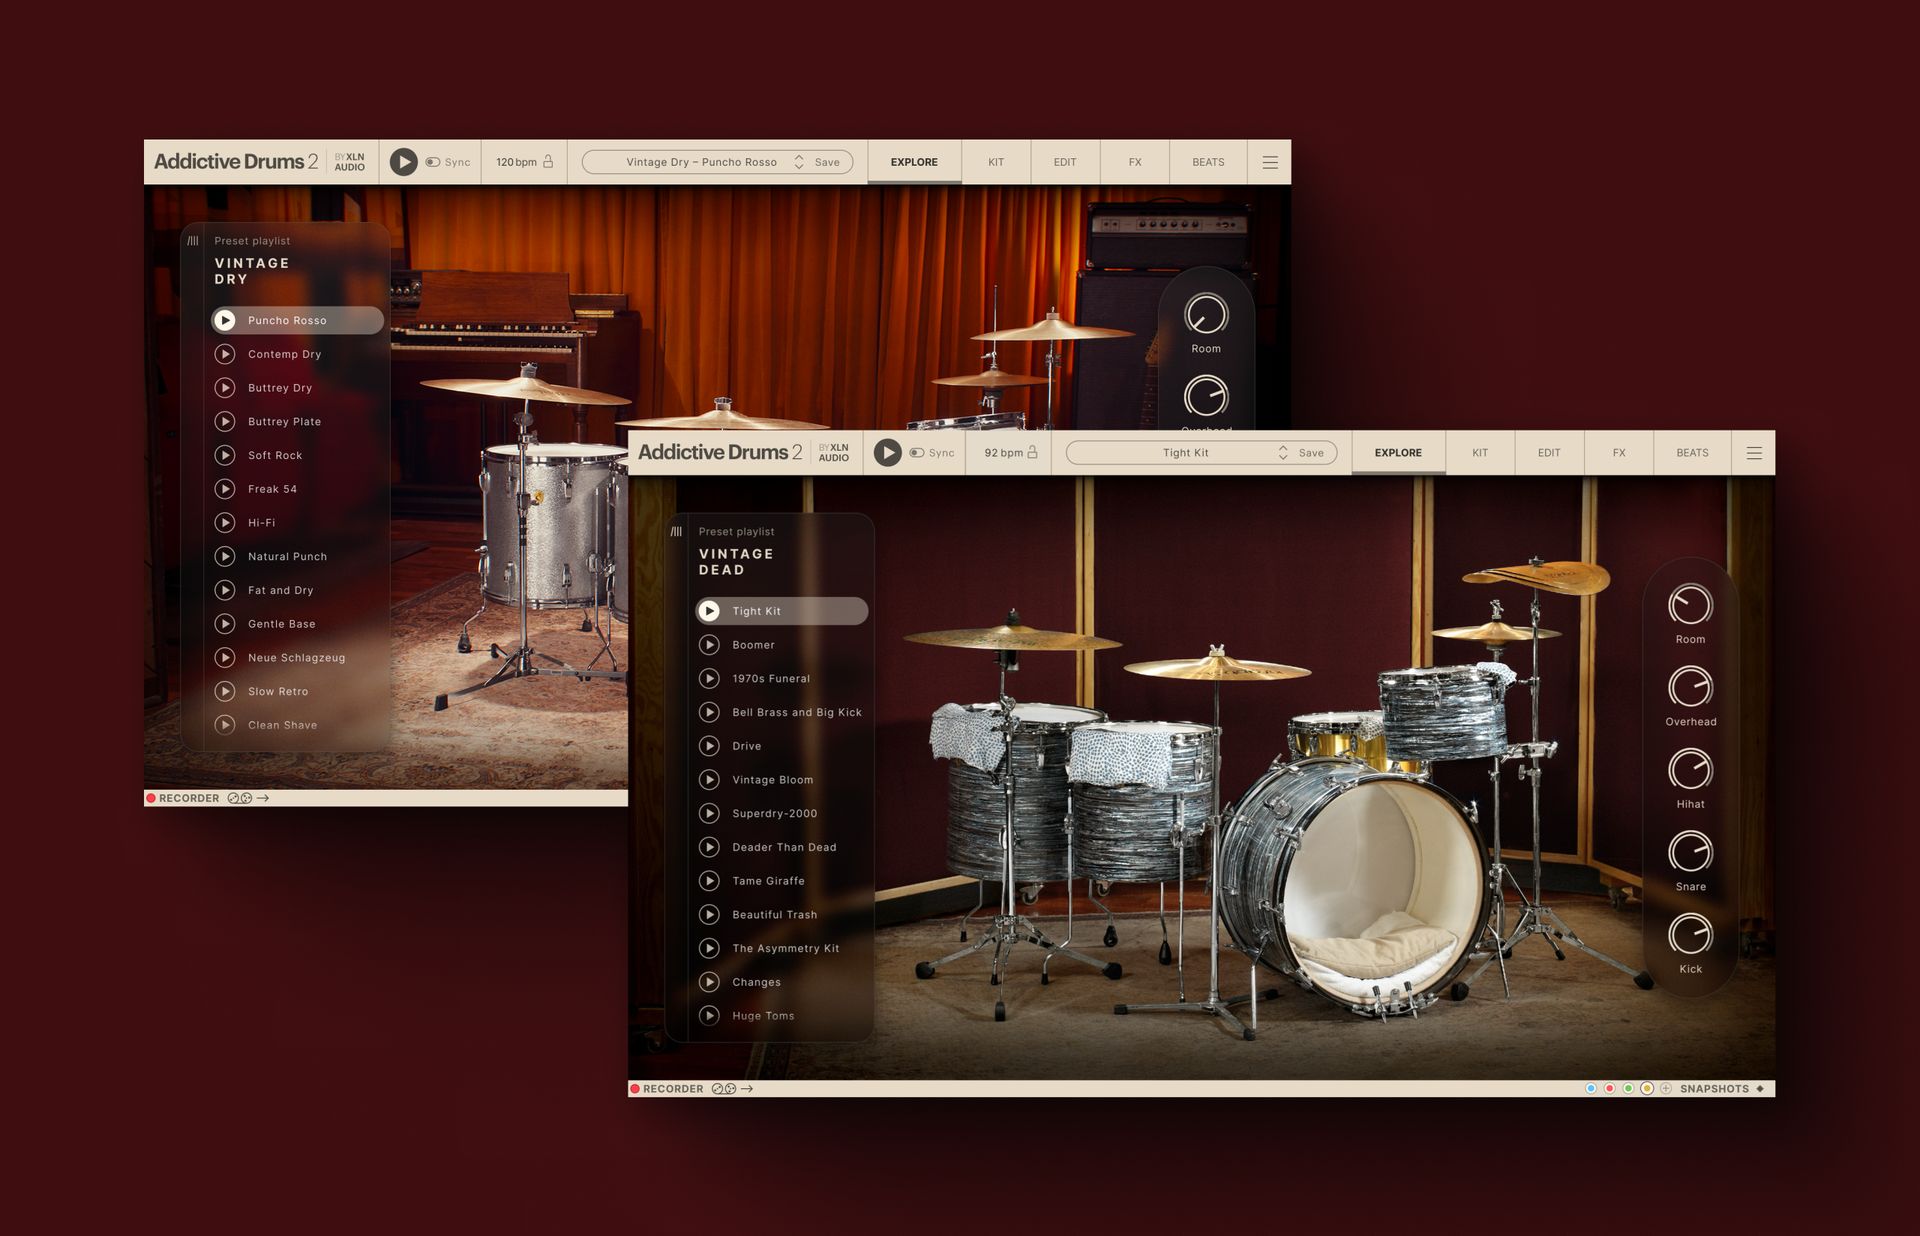Play Bell Brass and Big Kick preset

709,712
